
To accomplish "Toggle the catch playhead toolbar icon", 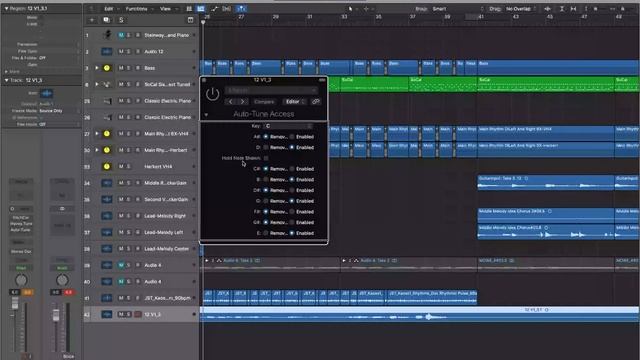I will pyautogui.click(x=241, y=9).
